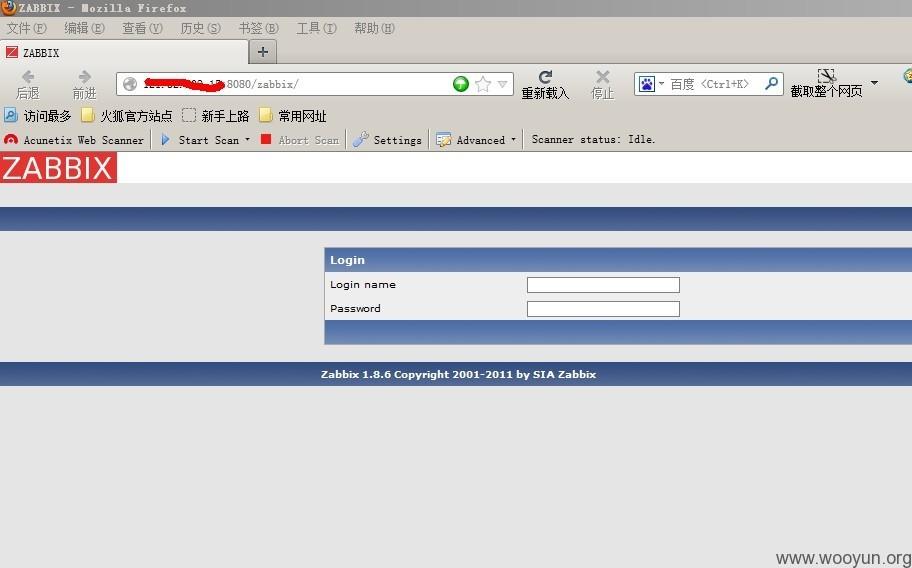Stop loading with the 停止 button

click(603, 84)
